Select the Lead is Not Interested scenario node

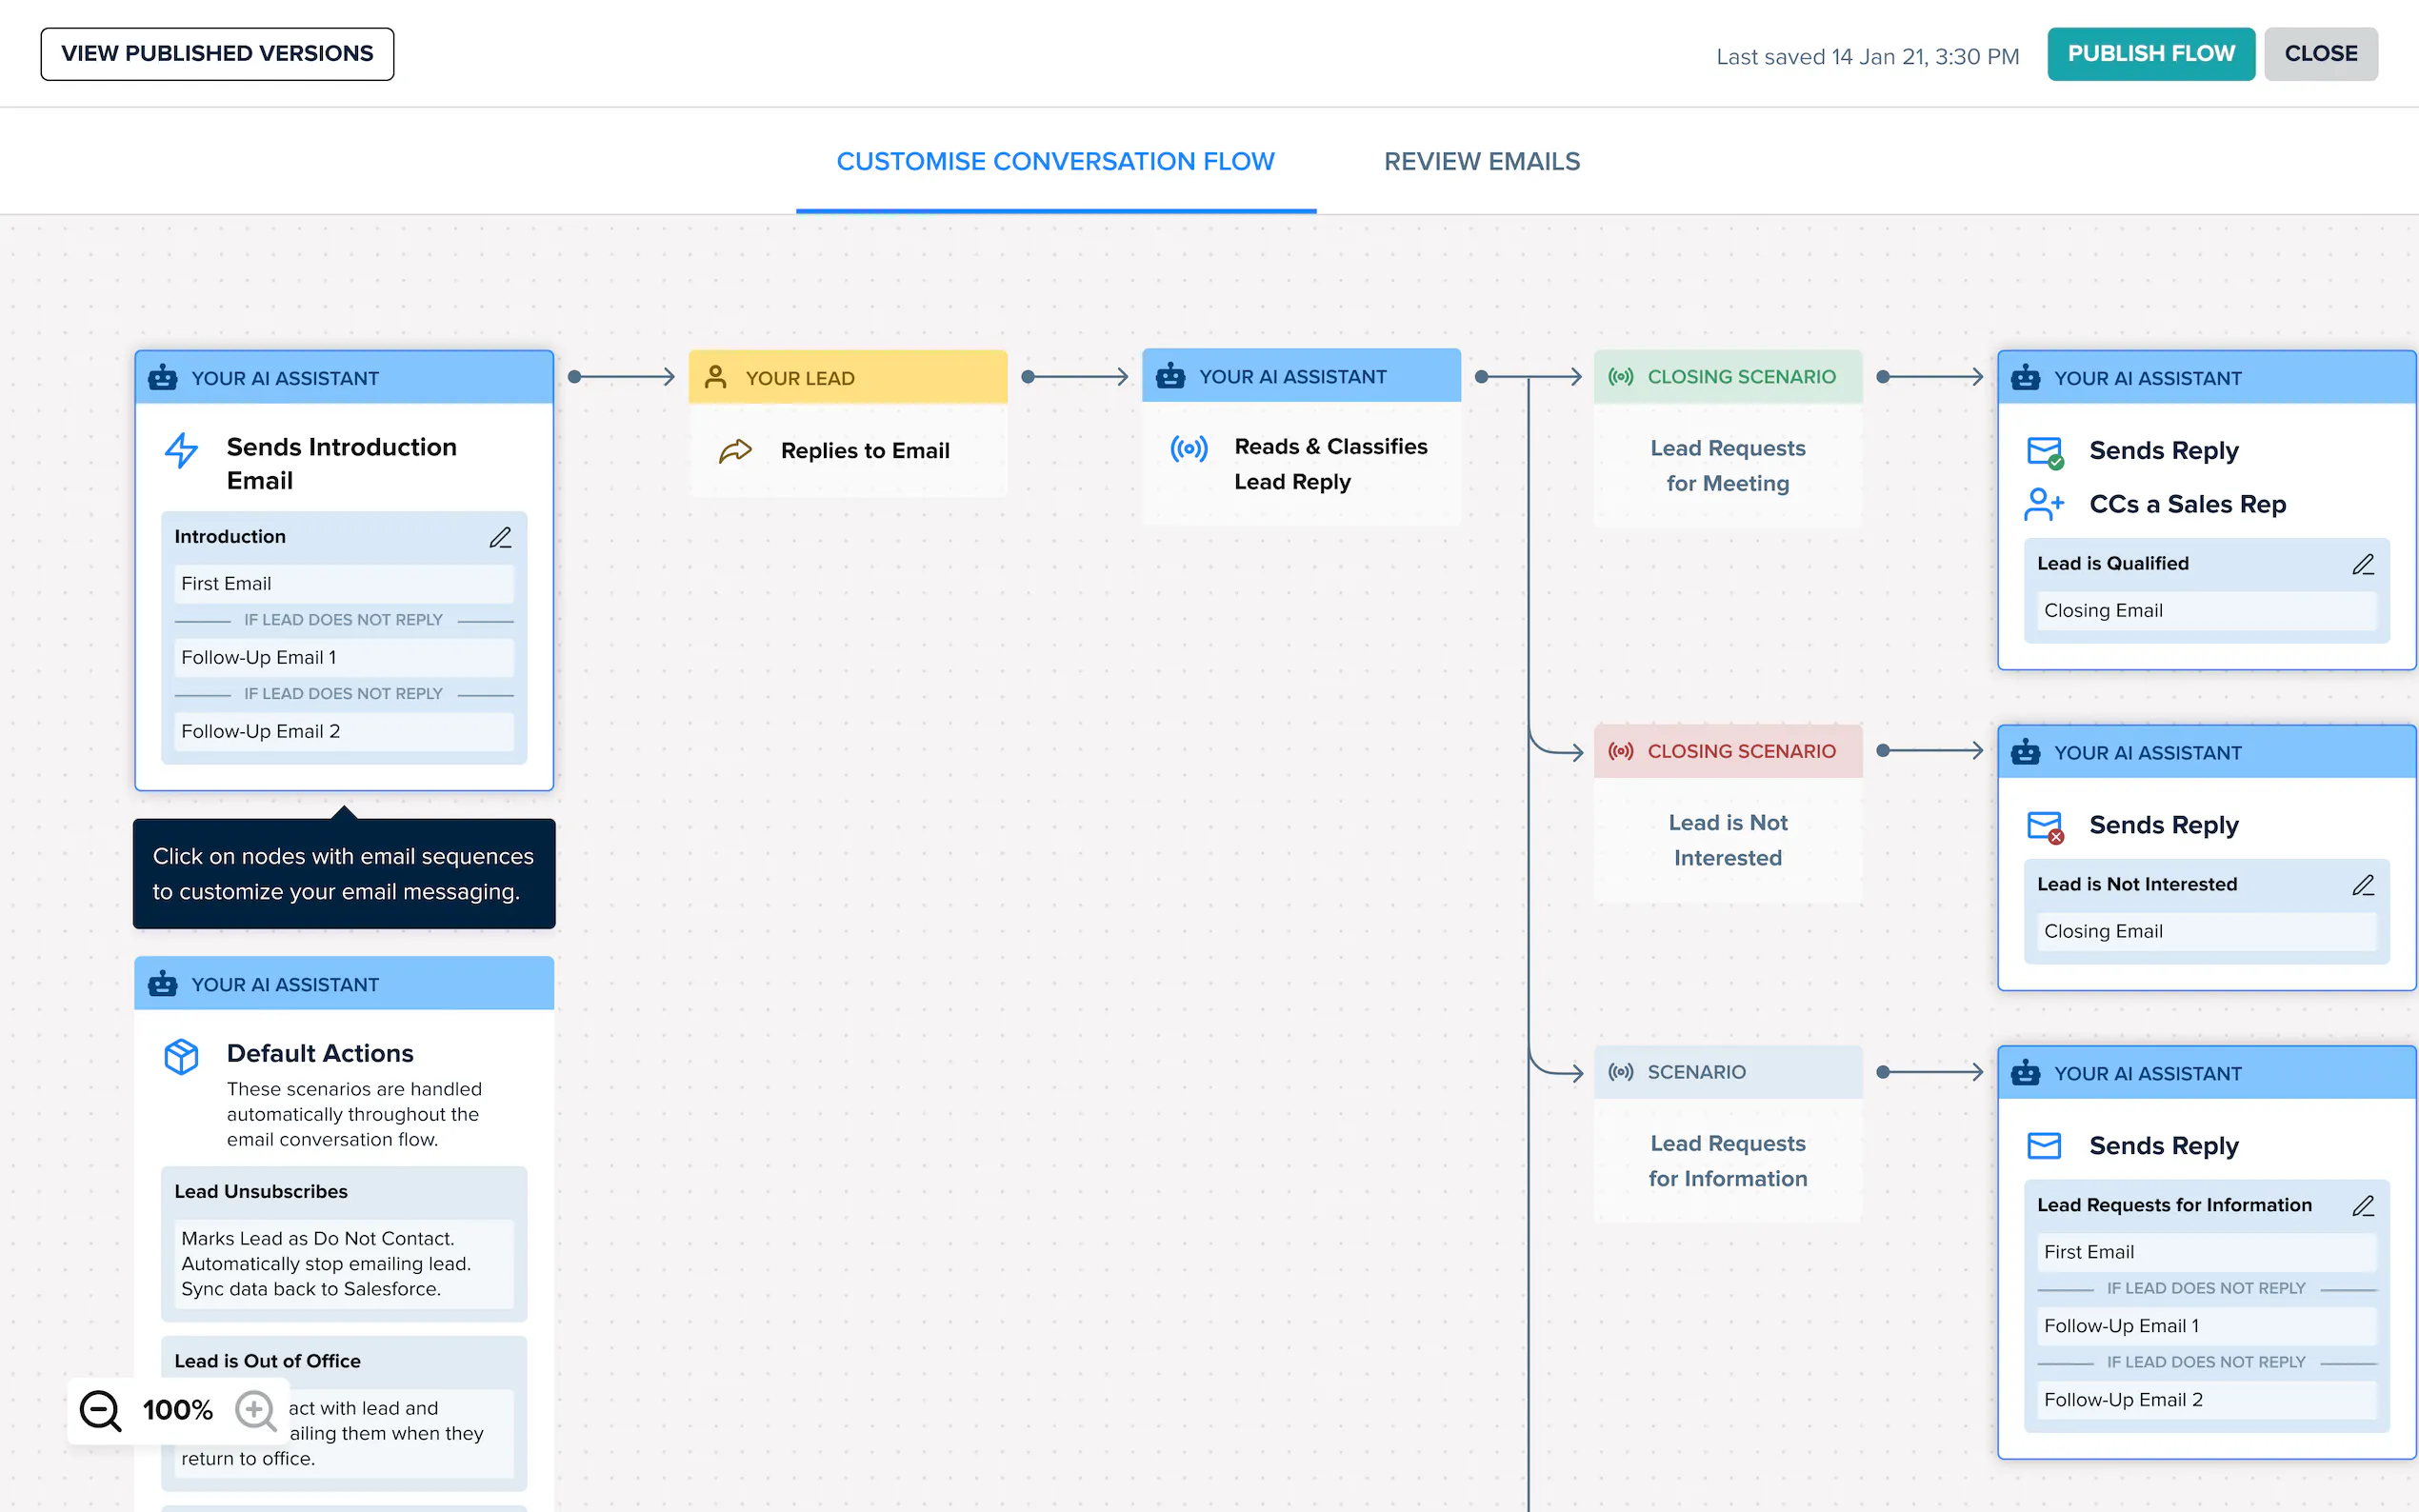pyautogui.click(x=1727, y=840)
